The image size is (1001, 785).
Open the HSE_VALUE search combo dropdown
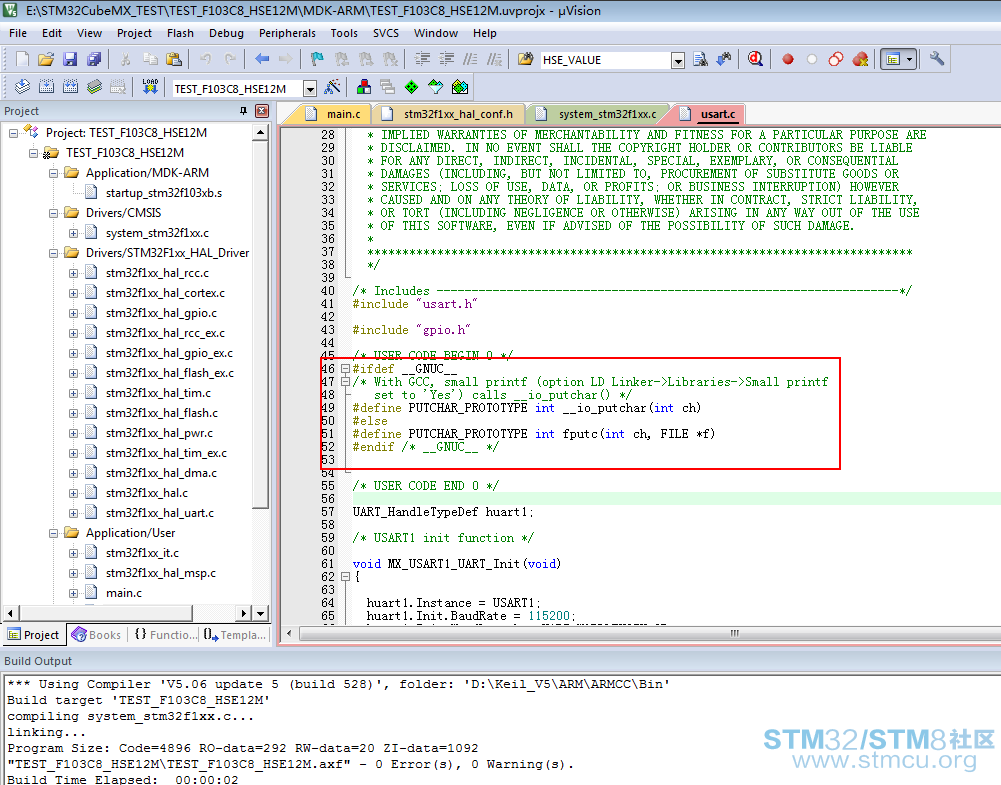678,61
